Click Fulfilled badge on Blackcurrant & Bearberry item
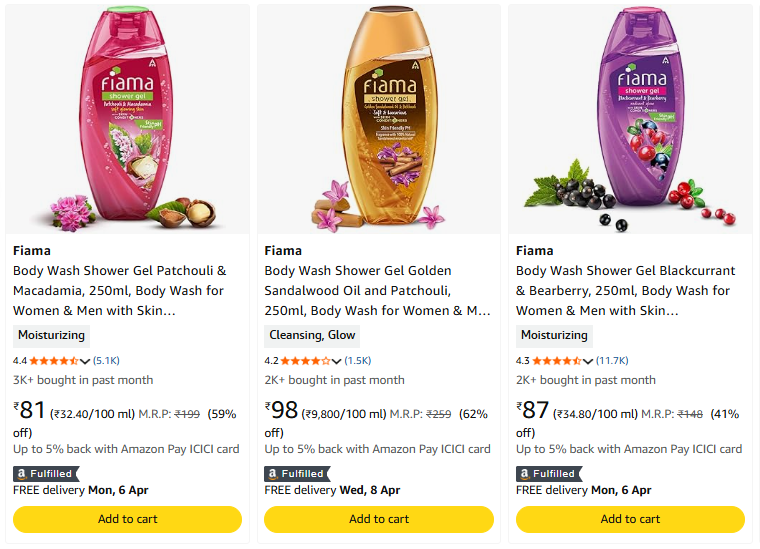This screenshot has width=760, height=549. click(x=549, y=473)
